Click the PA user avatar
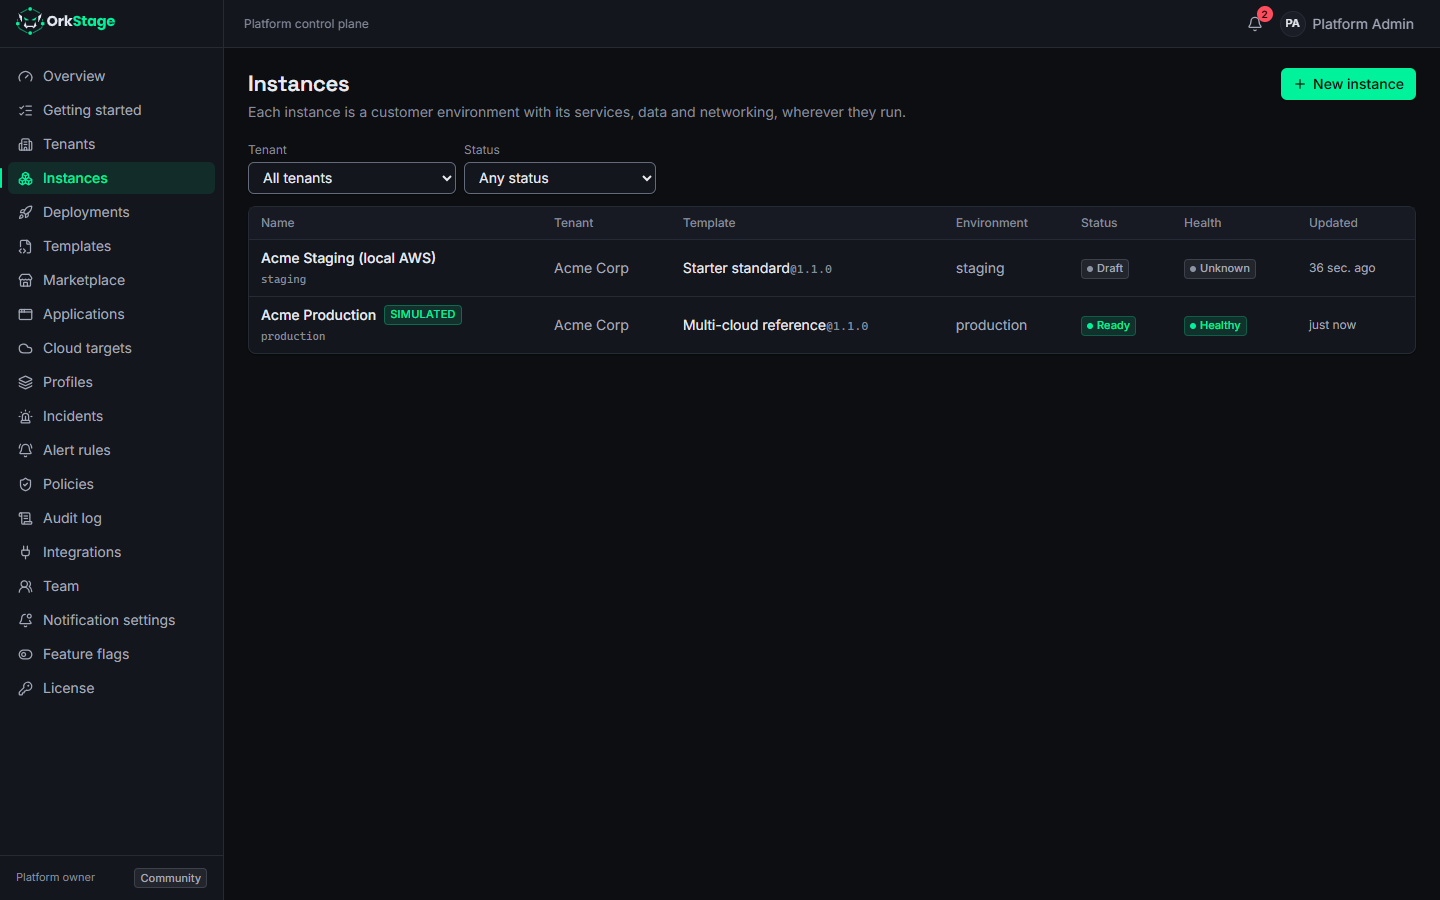Screen dimensions: 1440x900 [x=1292, y=24]
